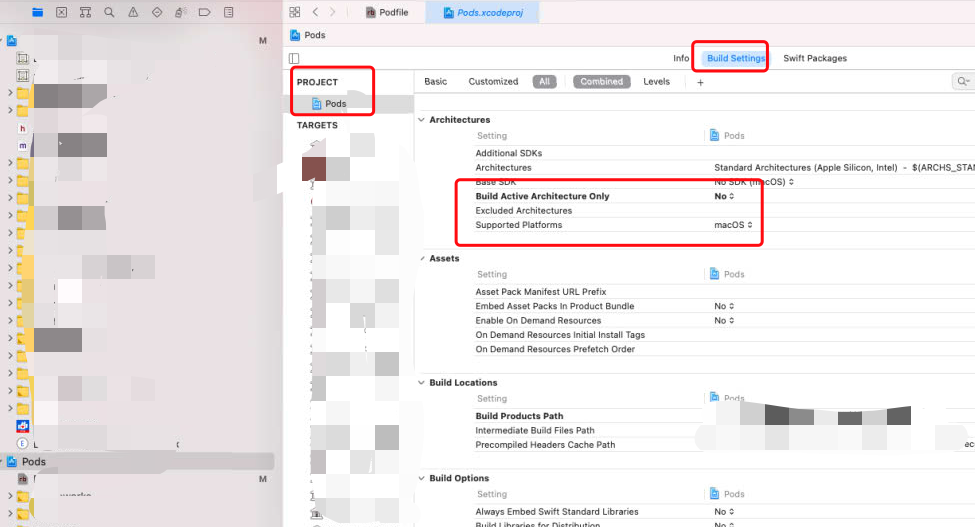Switch to the Pods.xcodeproj tab
The image size is (975, 527).
click(483, 12)
